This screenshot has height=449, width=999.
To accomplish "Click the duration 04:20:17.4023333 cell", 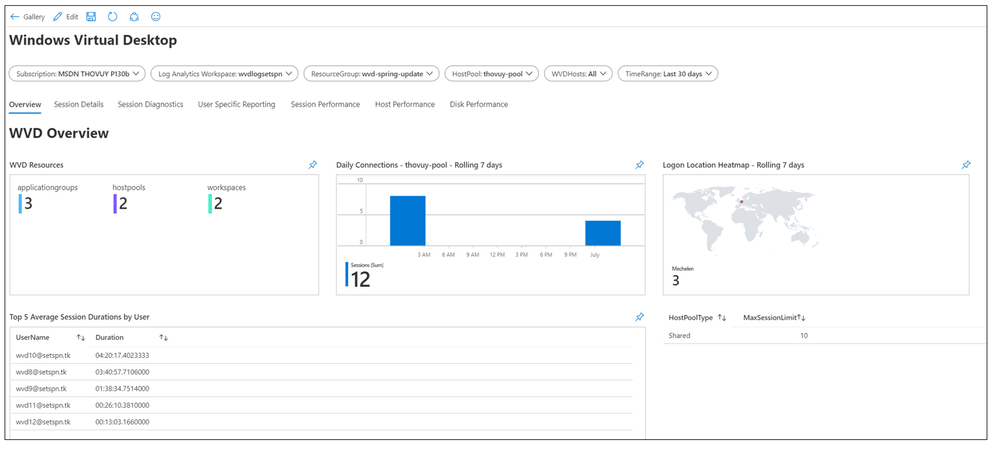I will pyautogui.click(x=122, y=355).
